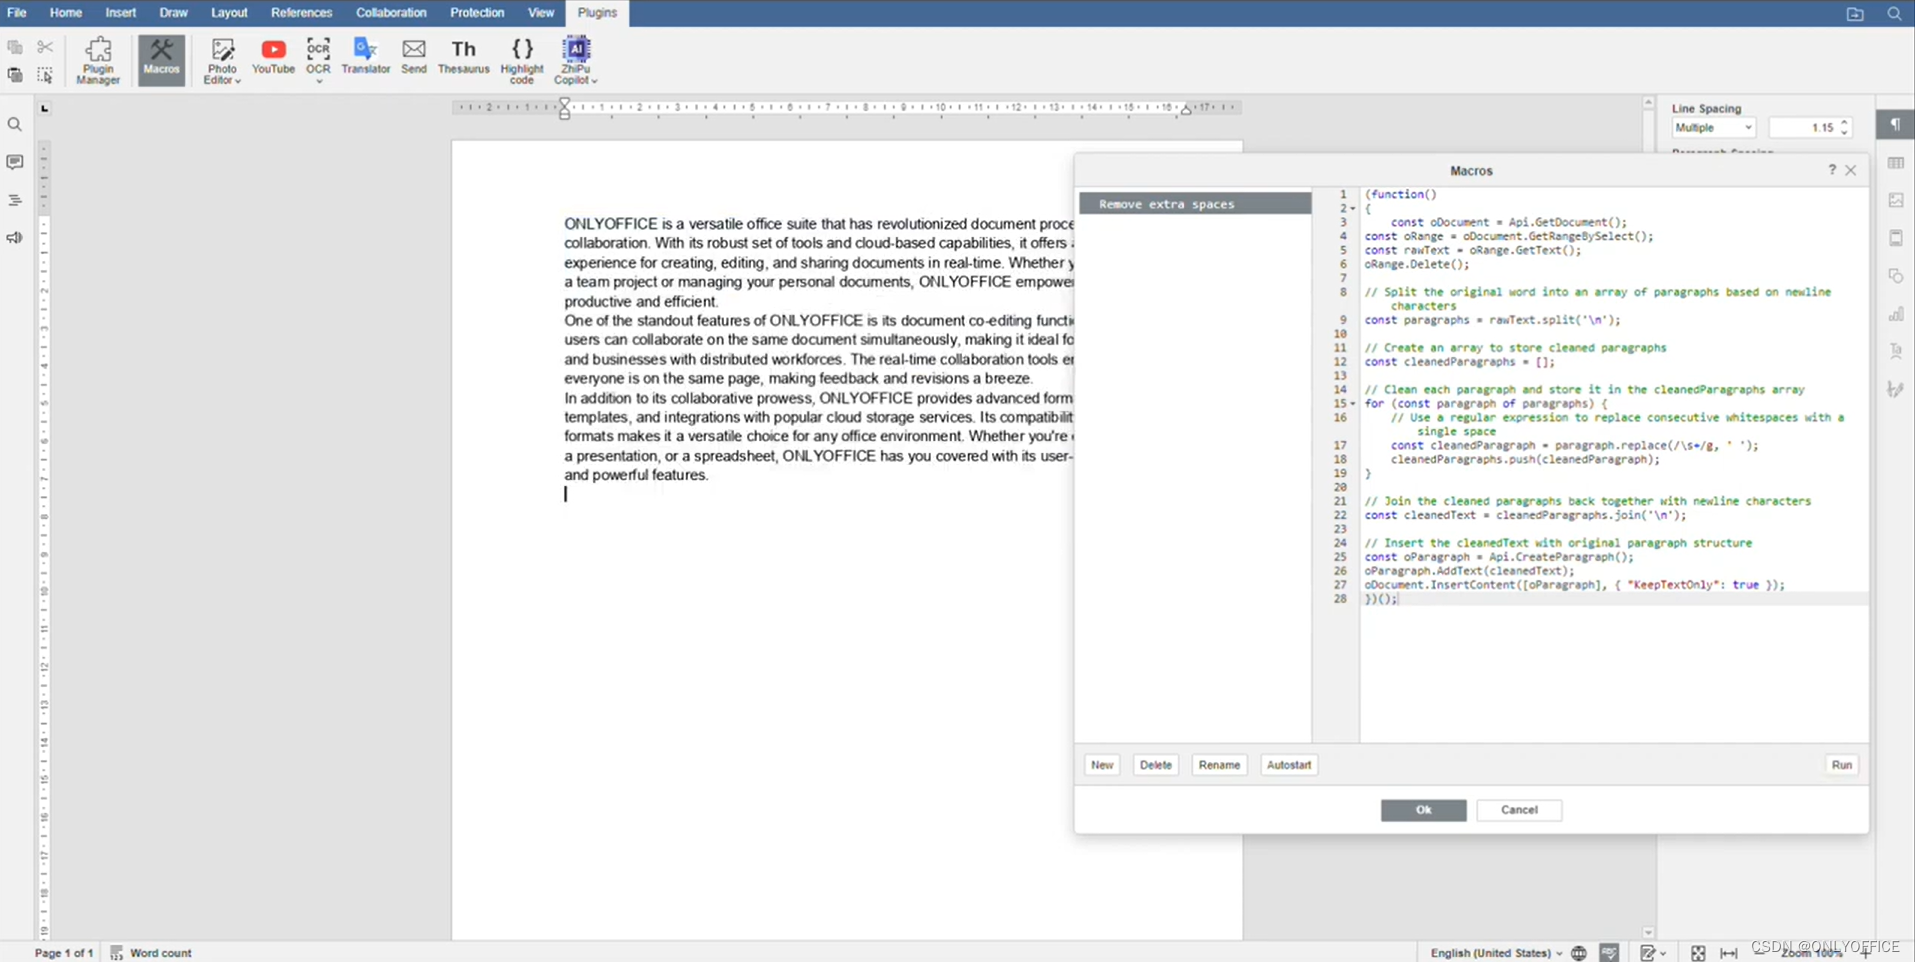Open header and footer settings icon
Viewport: 1915px width, 962px height.
1896,238
